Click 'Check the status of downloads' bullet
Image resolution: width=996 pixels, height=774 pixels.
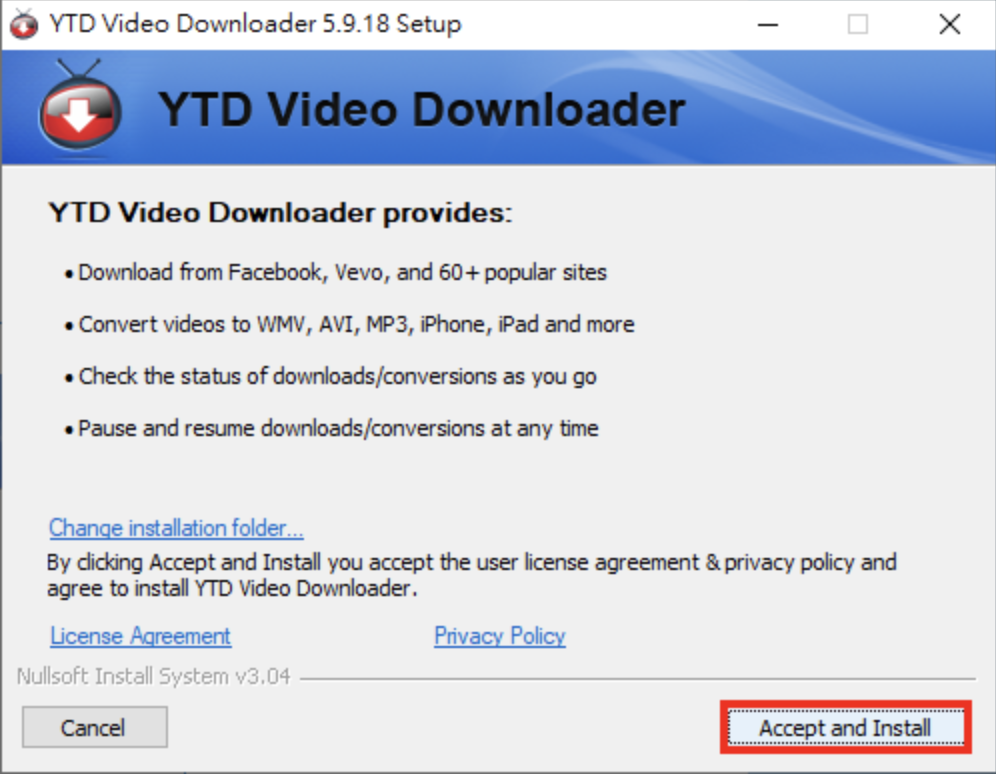coord(337,377)
